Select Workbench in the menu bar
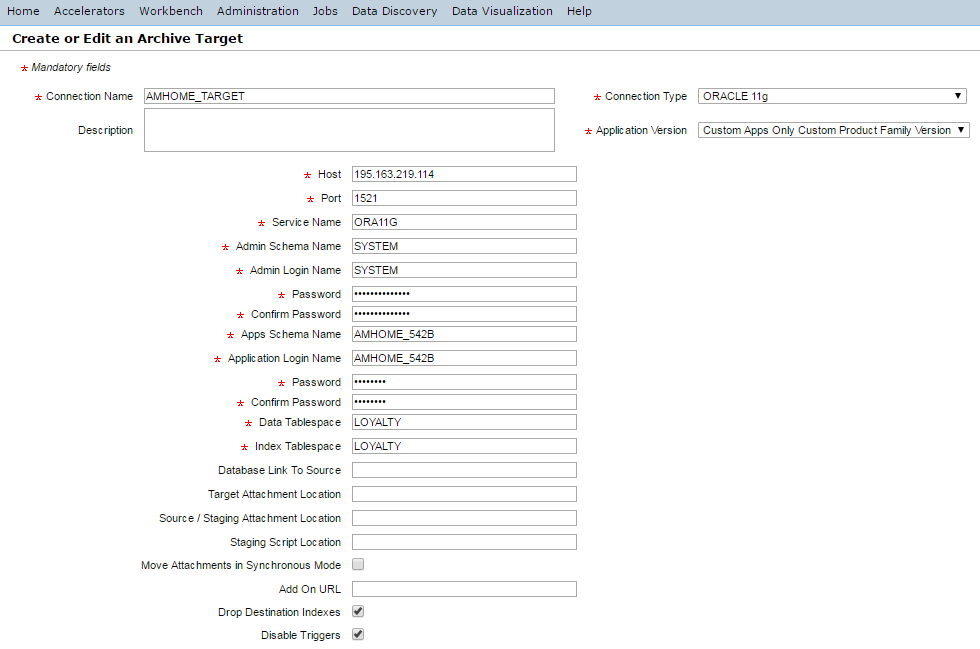 click(x=170, y=11)
